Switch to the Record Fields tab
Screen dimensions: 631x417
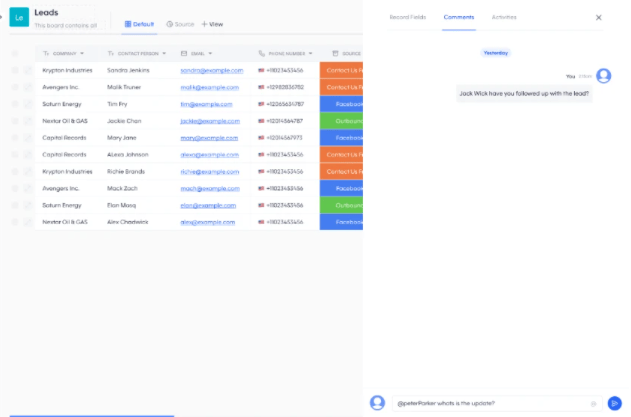(407, 17)
